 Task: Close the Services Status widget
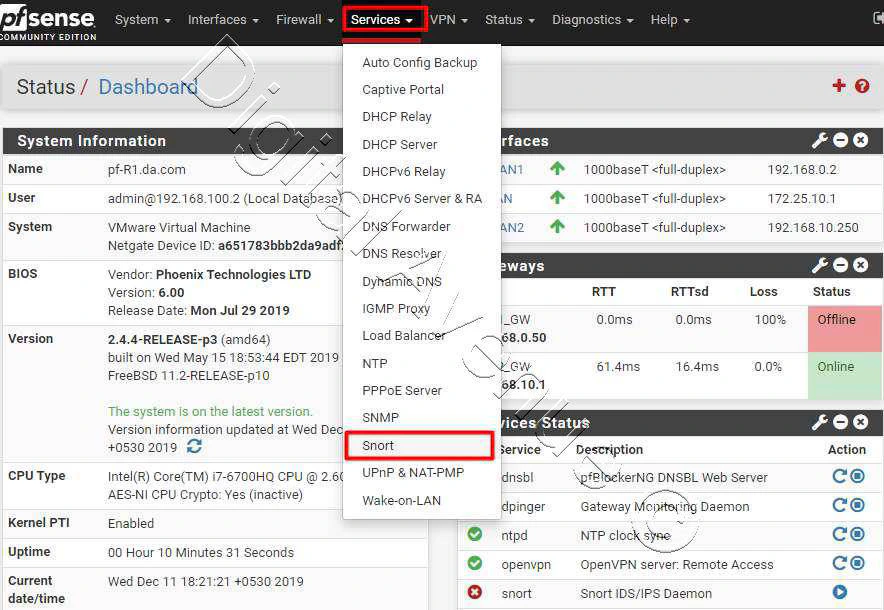click(x=860, y=422)
